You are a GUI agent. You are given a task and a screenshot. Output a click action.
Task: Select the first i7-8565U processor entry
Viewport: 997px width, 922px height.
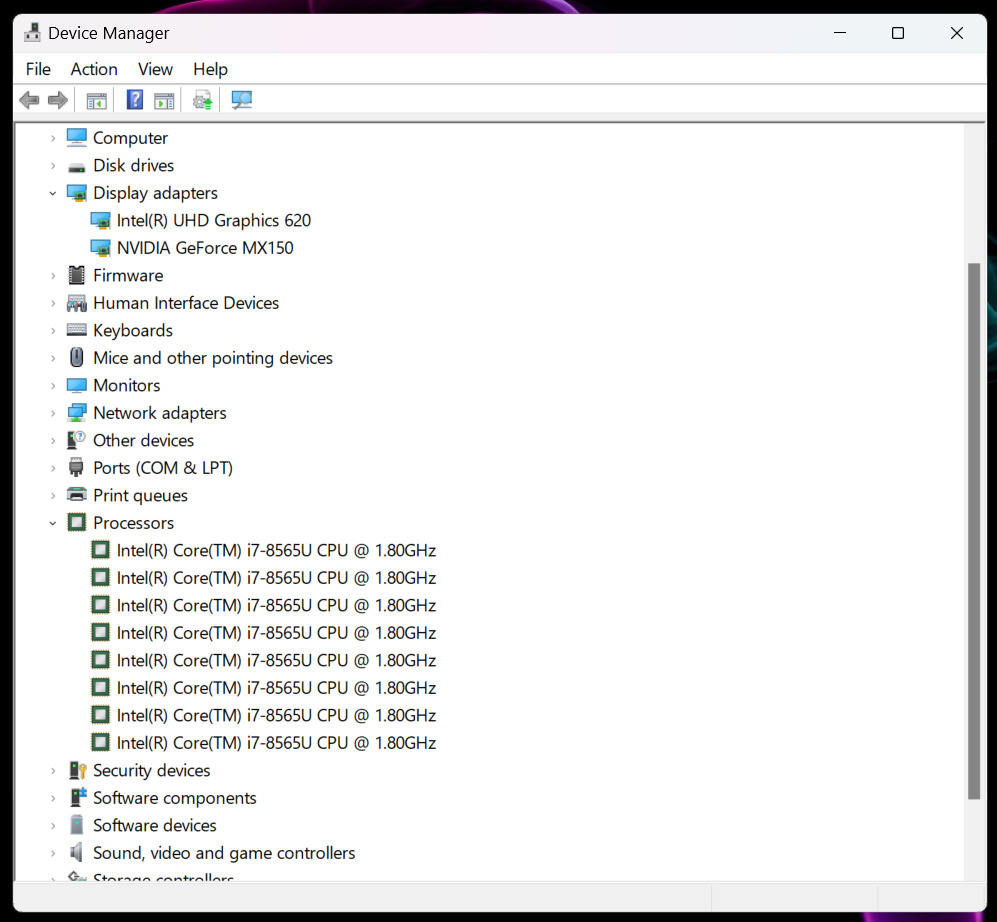(275, 551)
